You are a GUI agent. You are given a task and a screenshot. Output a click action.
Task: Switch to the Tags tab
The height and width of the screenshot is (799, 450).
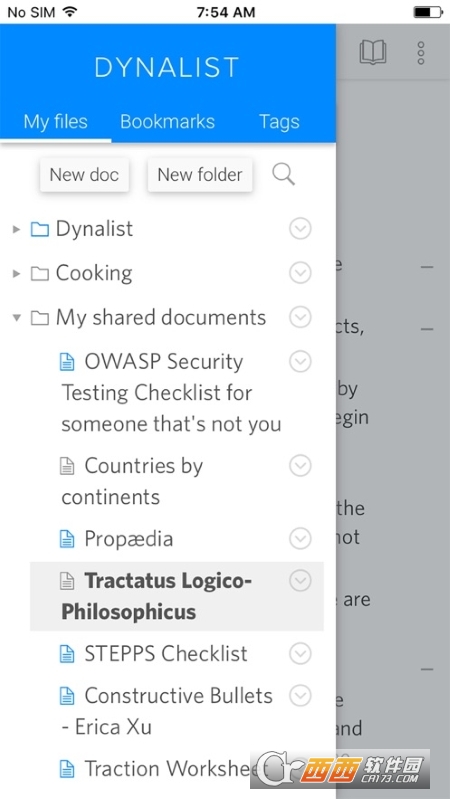pos(279,122)
